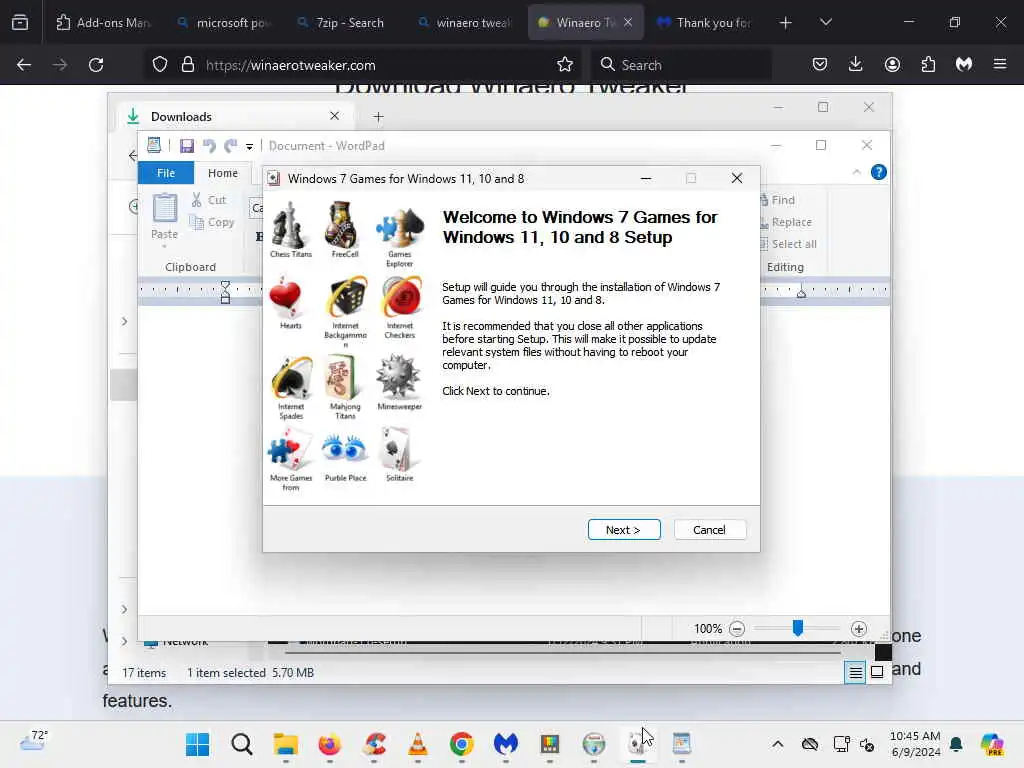Click Next to continue the setup
Image resolution: width=1024 pixels, height=768 pixels.
click(624, 530)
